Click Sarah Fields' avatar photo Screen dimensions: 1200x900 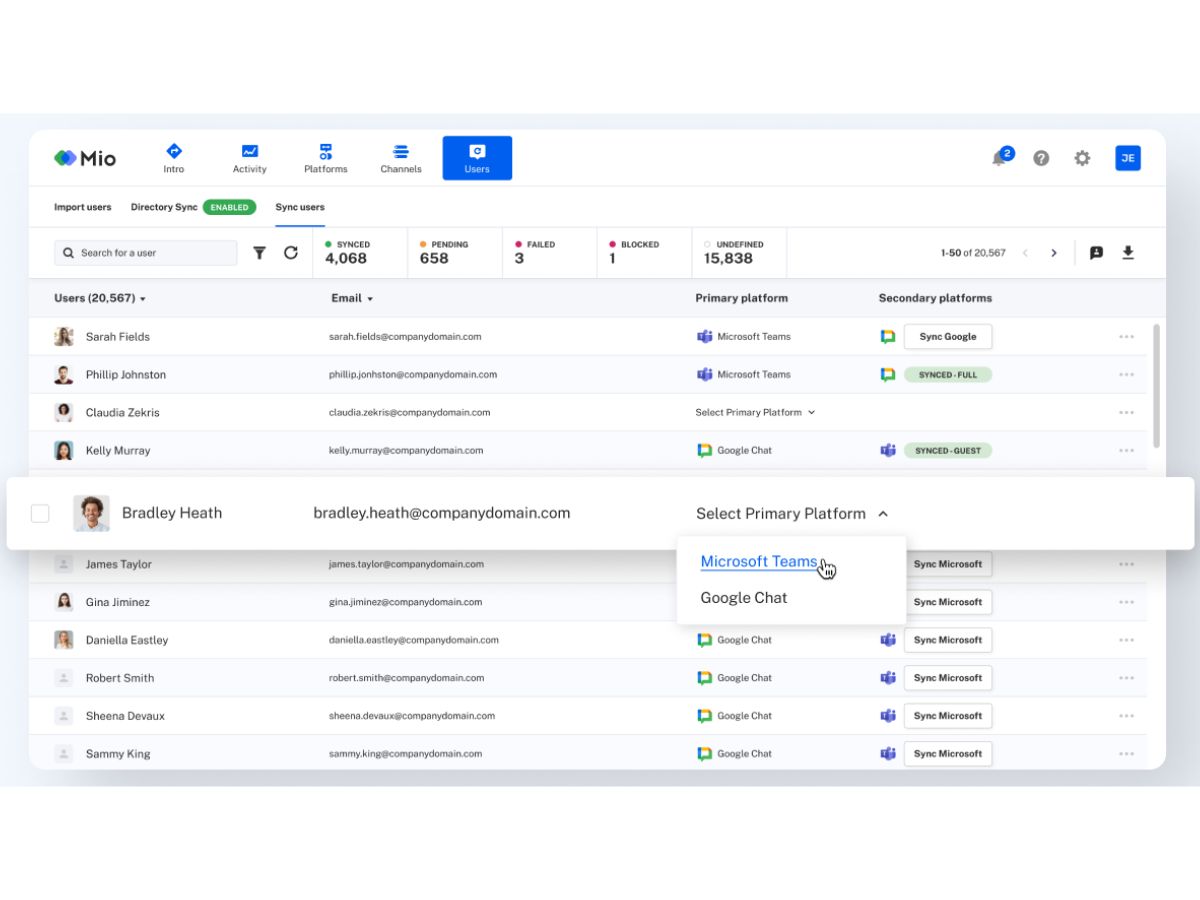point(64,337)
